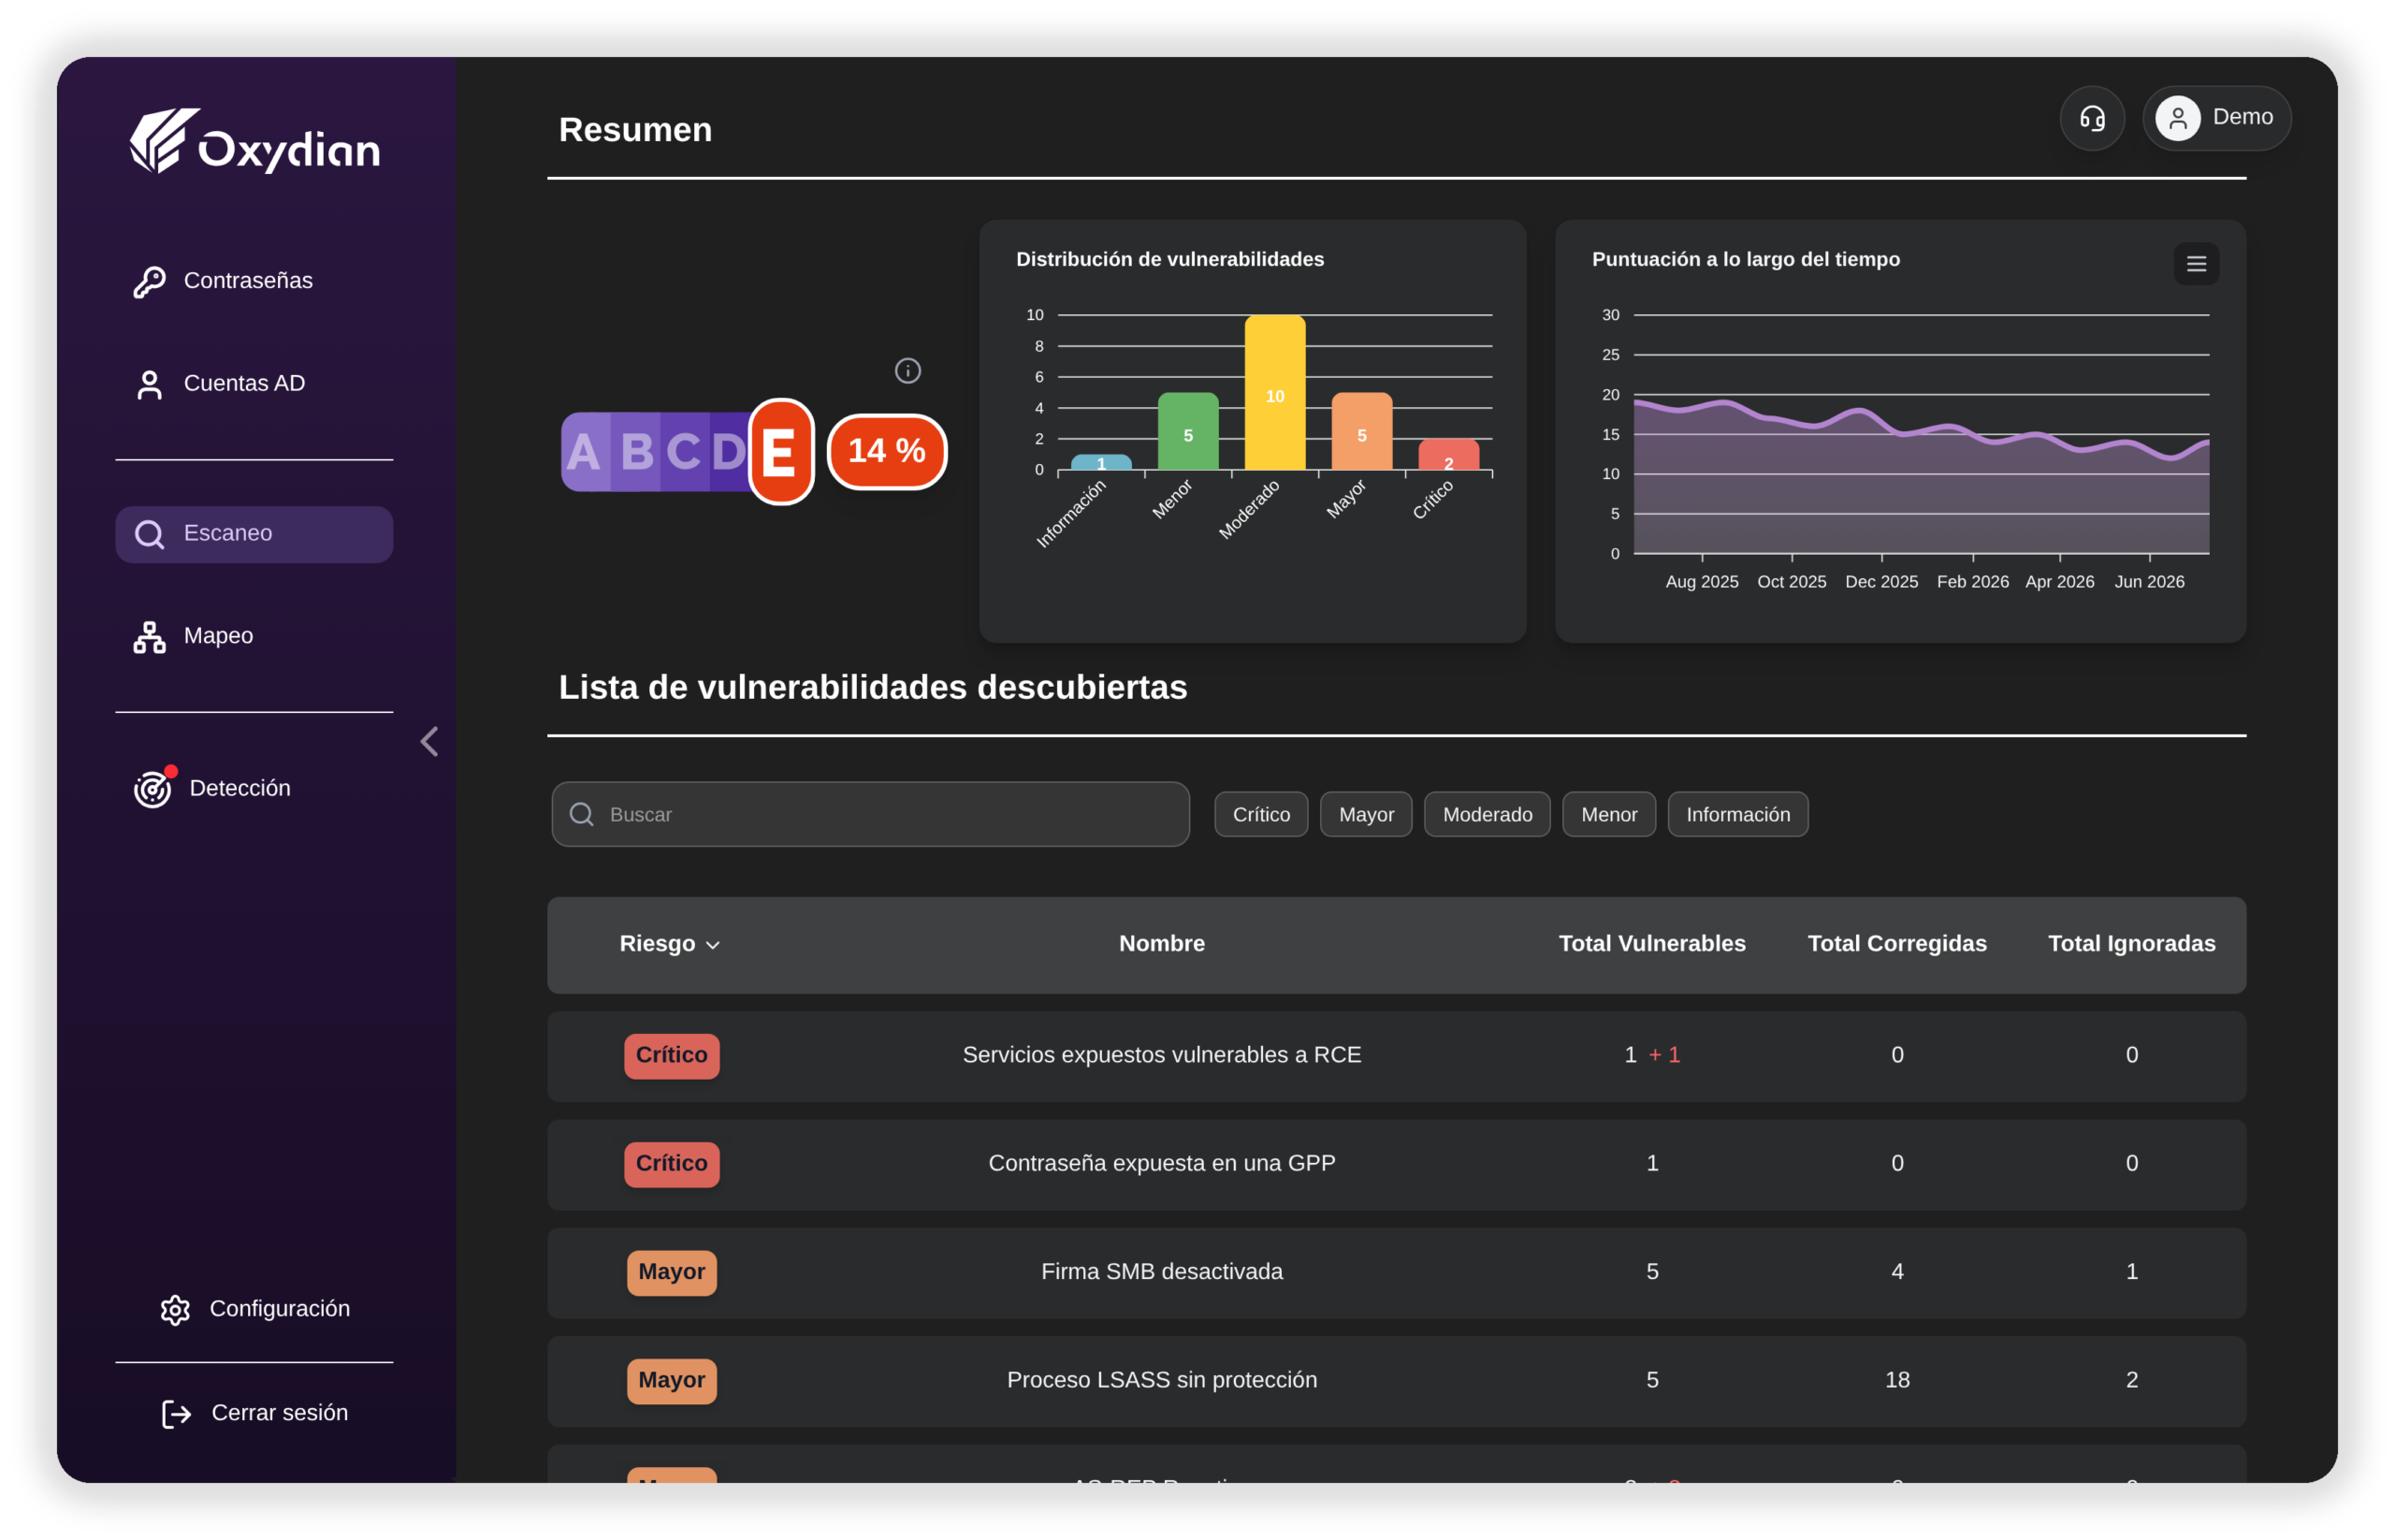
Task: Click the logout icon beside Cerrar sesión
Action: click(176, 1414)
